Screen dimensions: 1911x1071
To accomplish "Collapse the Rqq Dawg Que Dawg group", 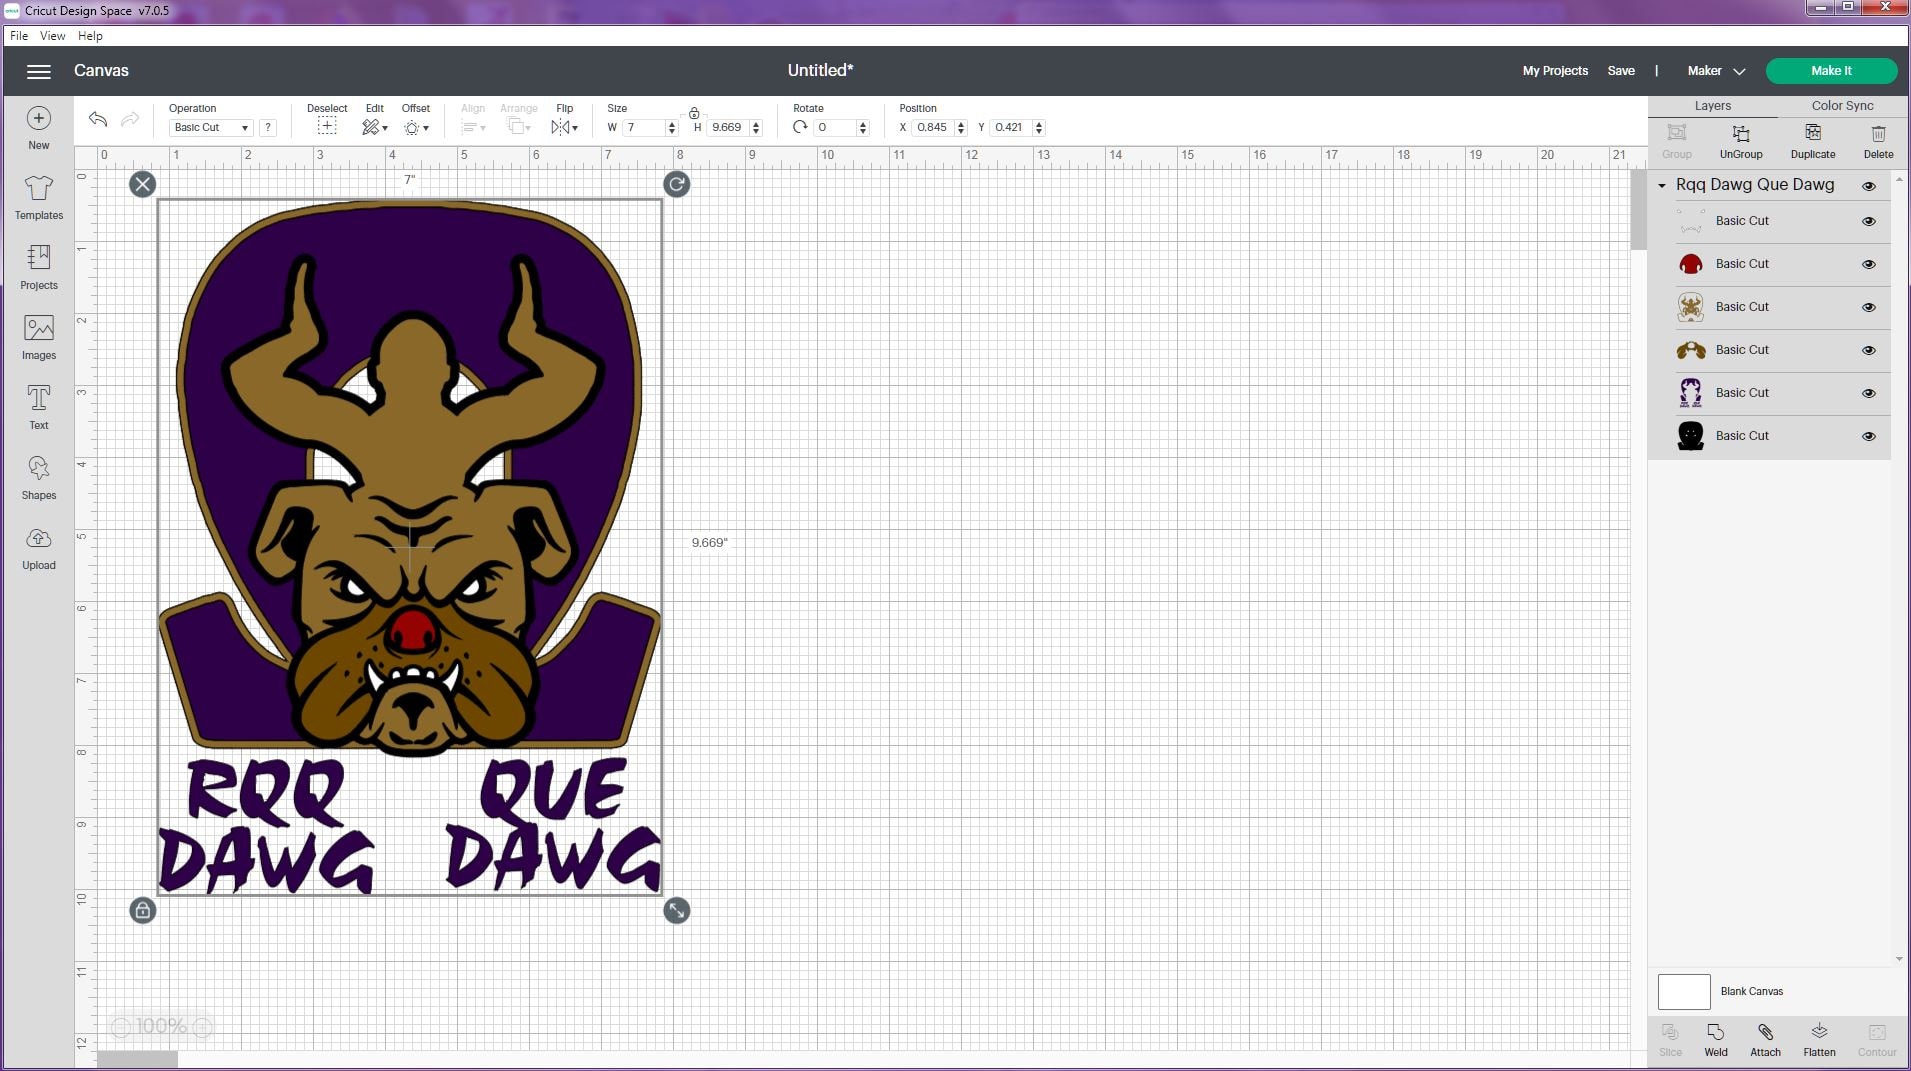I will [1663, 185].
